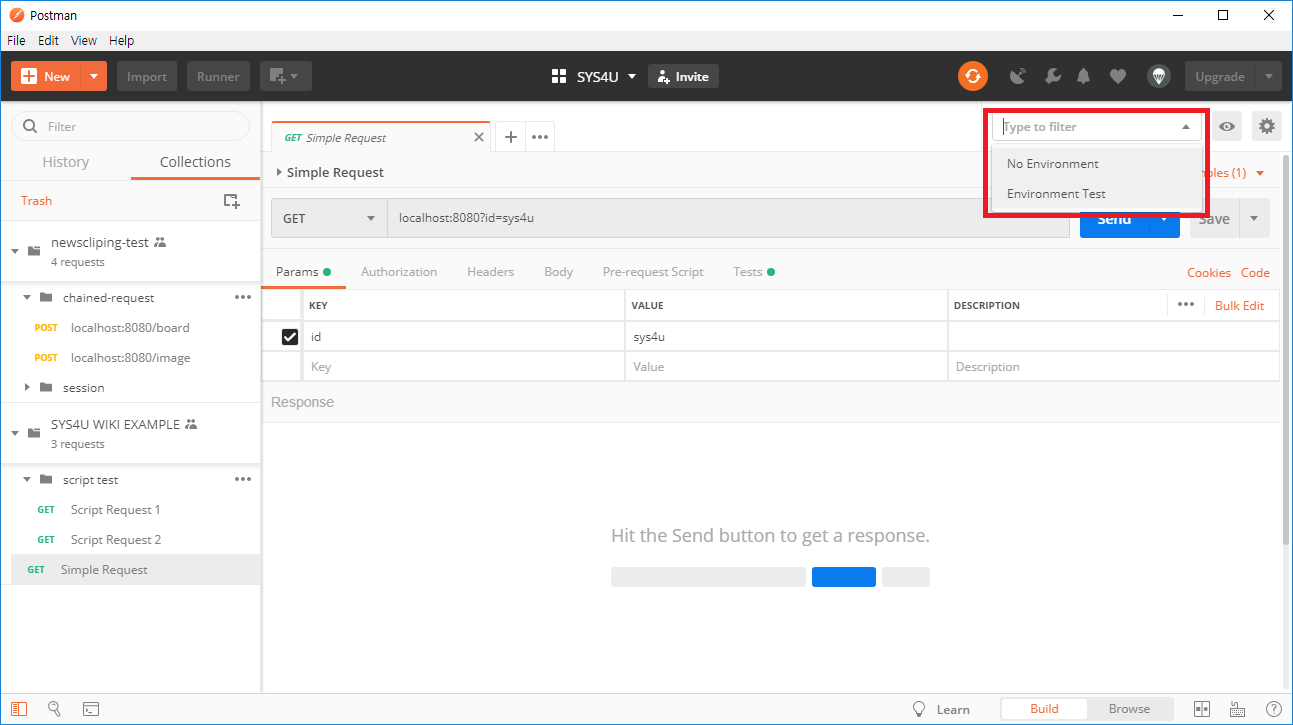This screenshot has width=1293, height=725.
Task: Switch to the Authorization tab
Action: pos(399,272)
